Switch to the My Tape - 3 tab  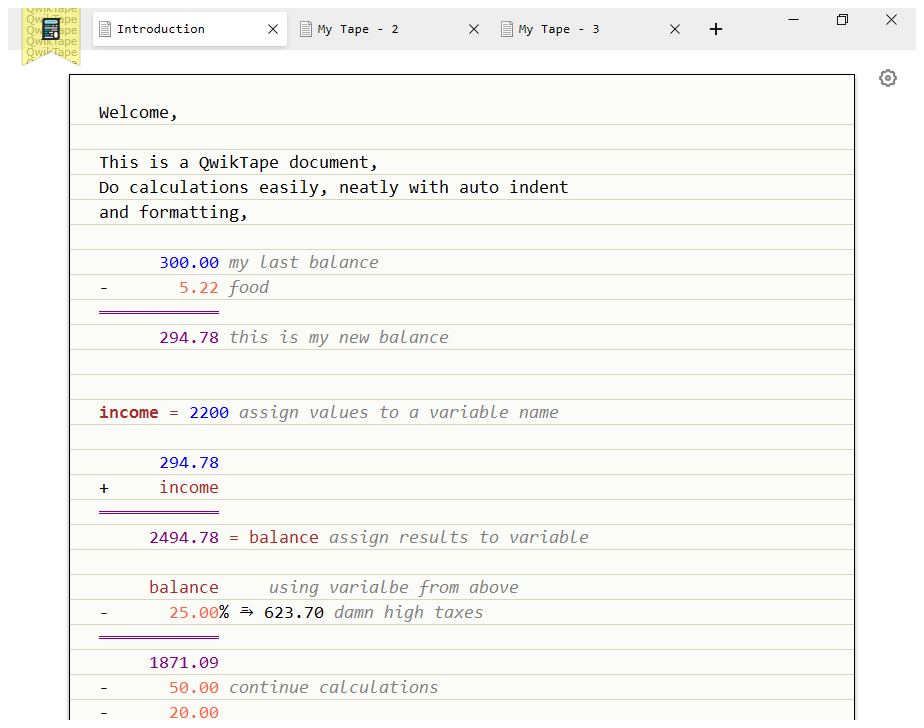click(x=559, y=30)
